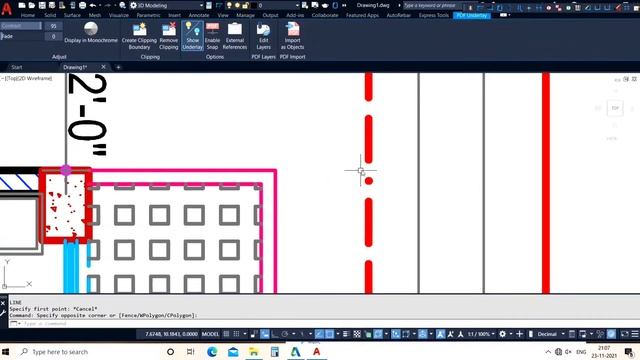Open the Decimal units dropdown
This screenshot has height=360, width=640.
551,334
